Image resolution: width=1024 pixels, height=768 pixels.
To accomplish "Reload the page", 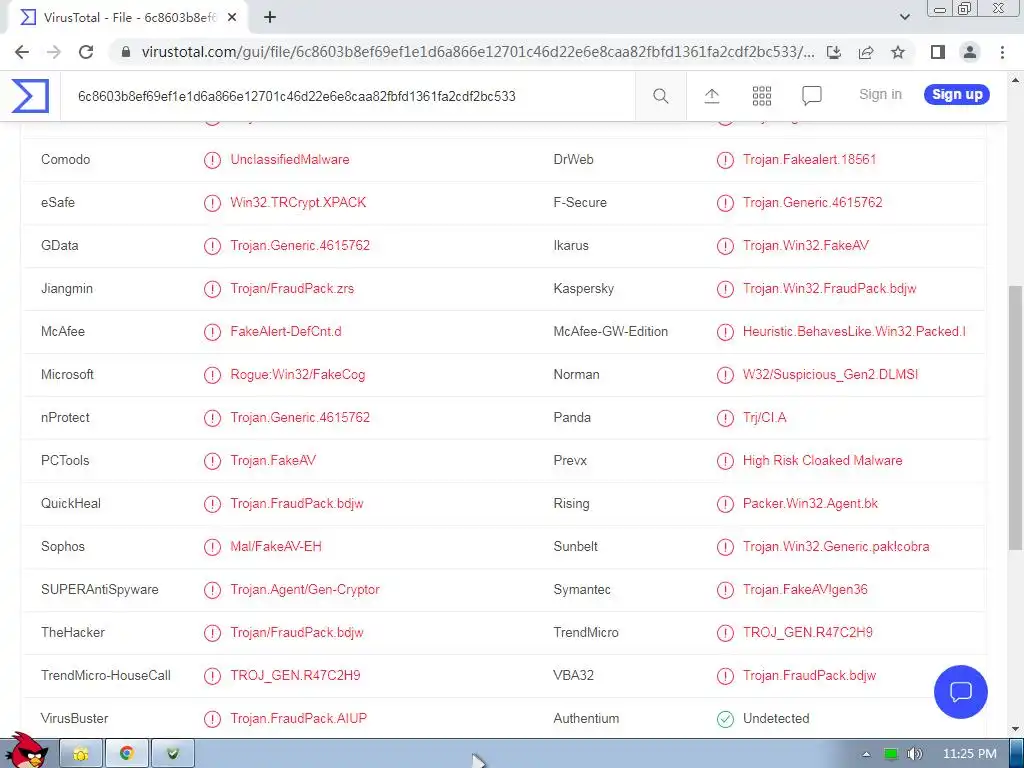I will [x=86, y=52].
